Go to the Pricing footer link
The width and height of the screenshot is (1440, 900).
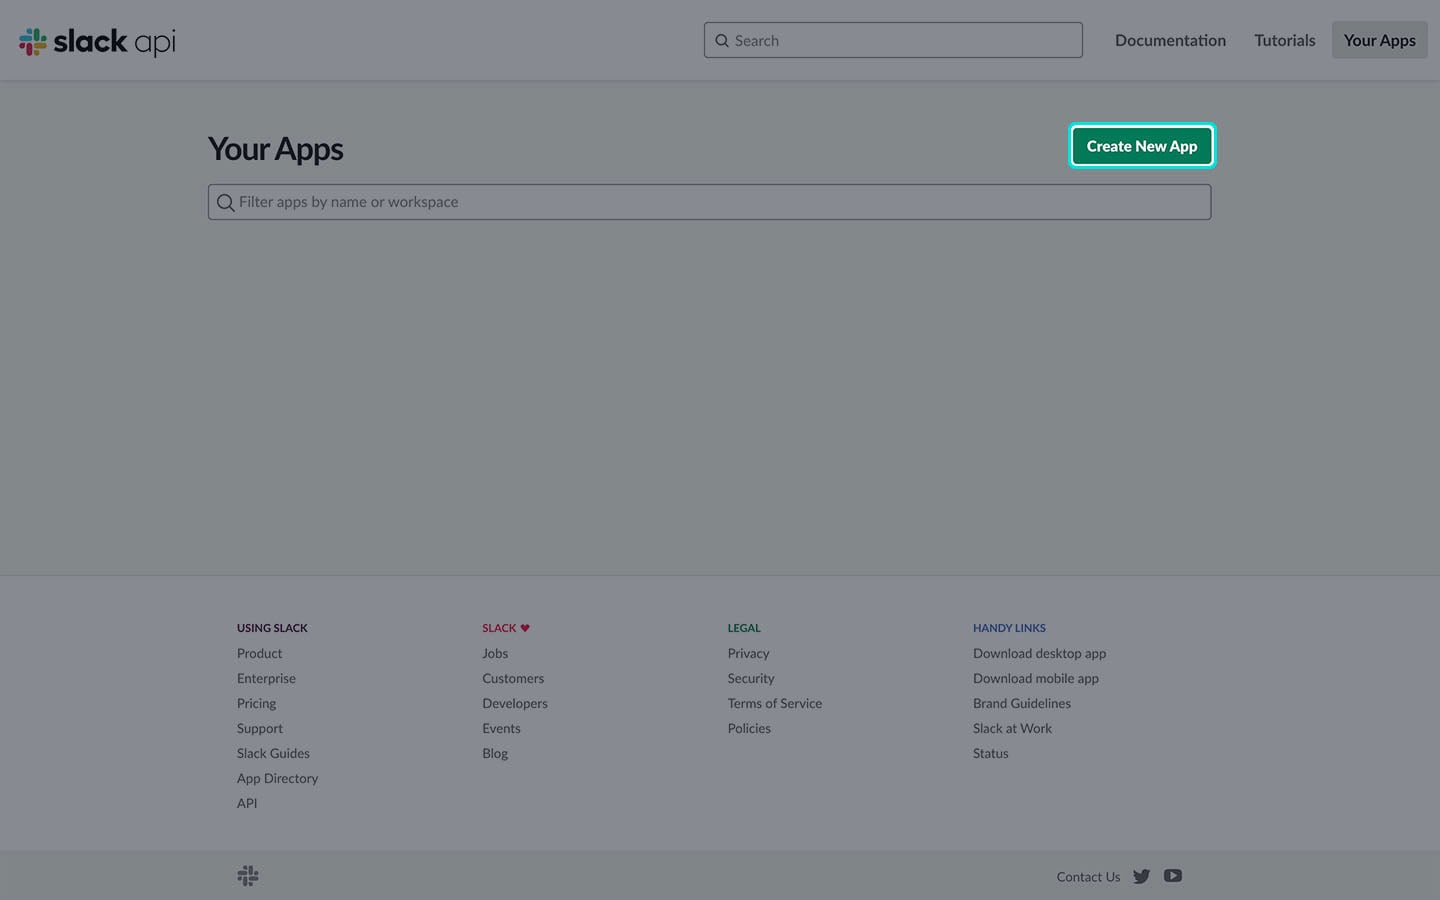click(256, 703)
